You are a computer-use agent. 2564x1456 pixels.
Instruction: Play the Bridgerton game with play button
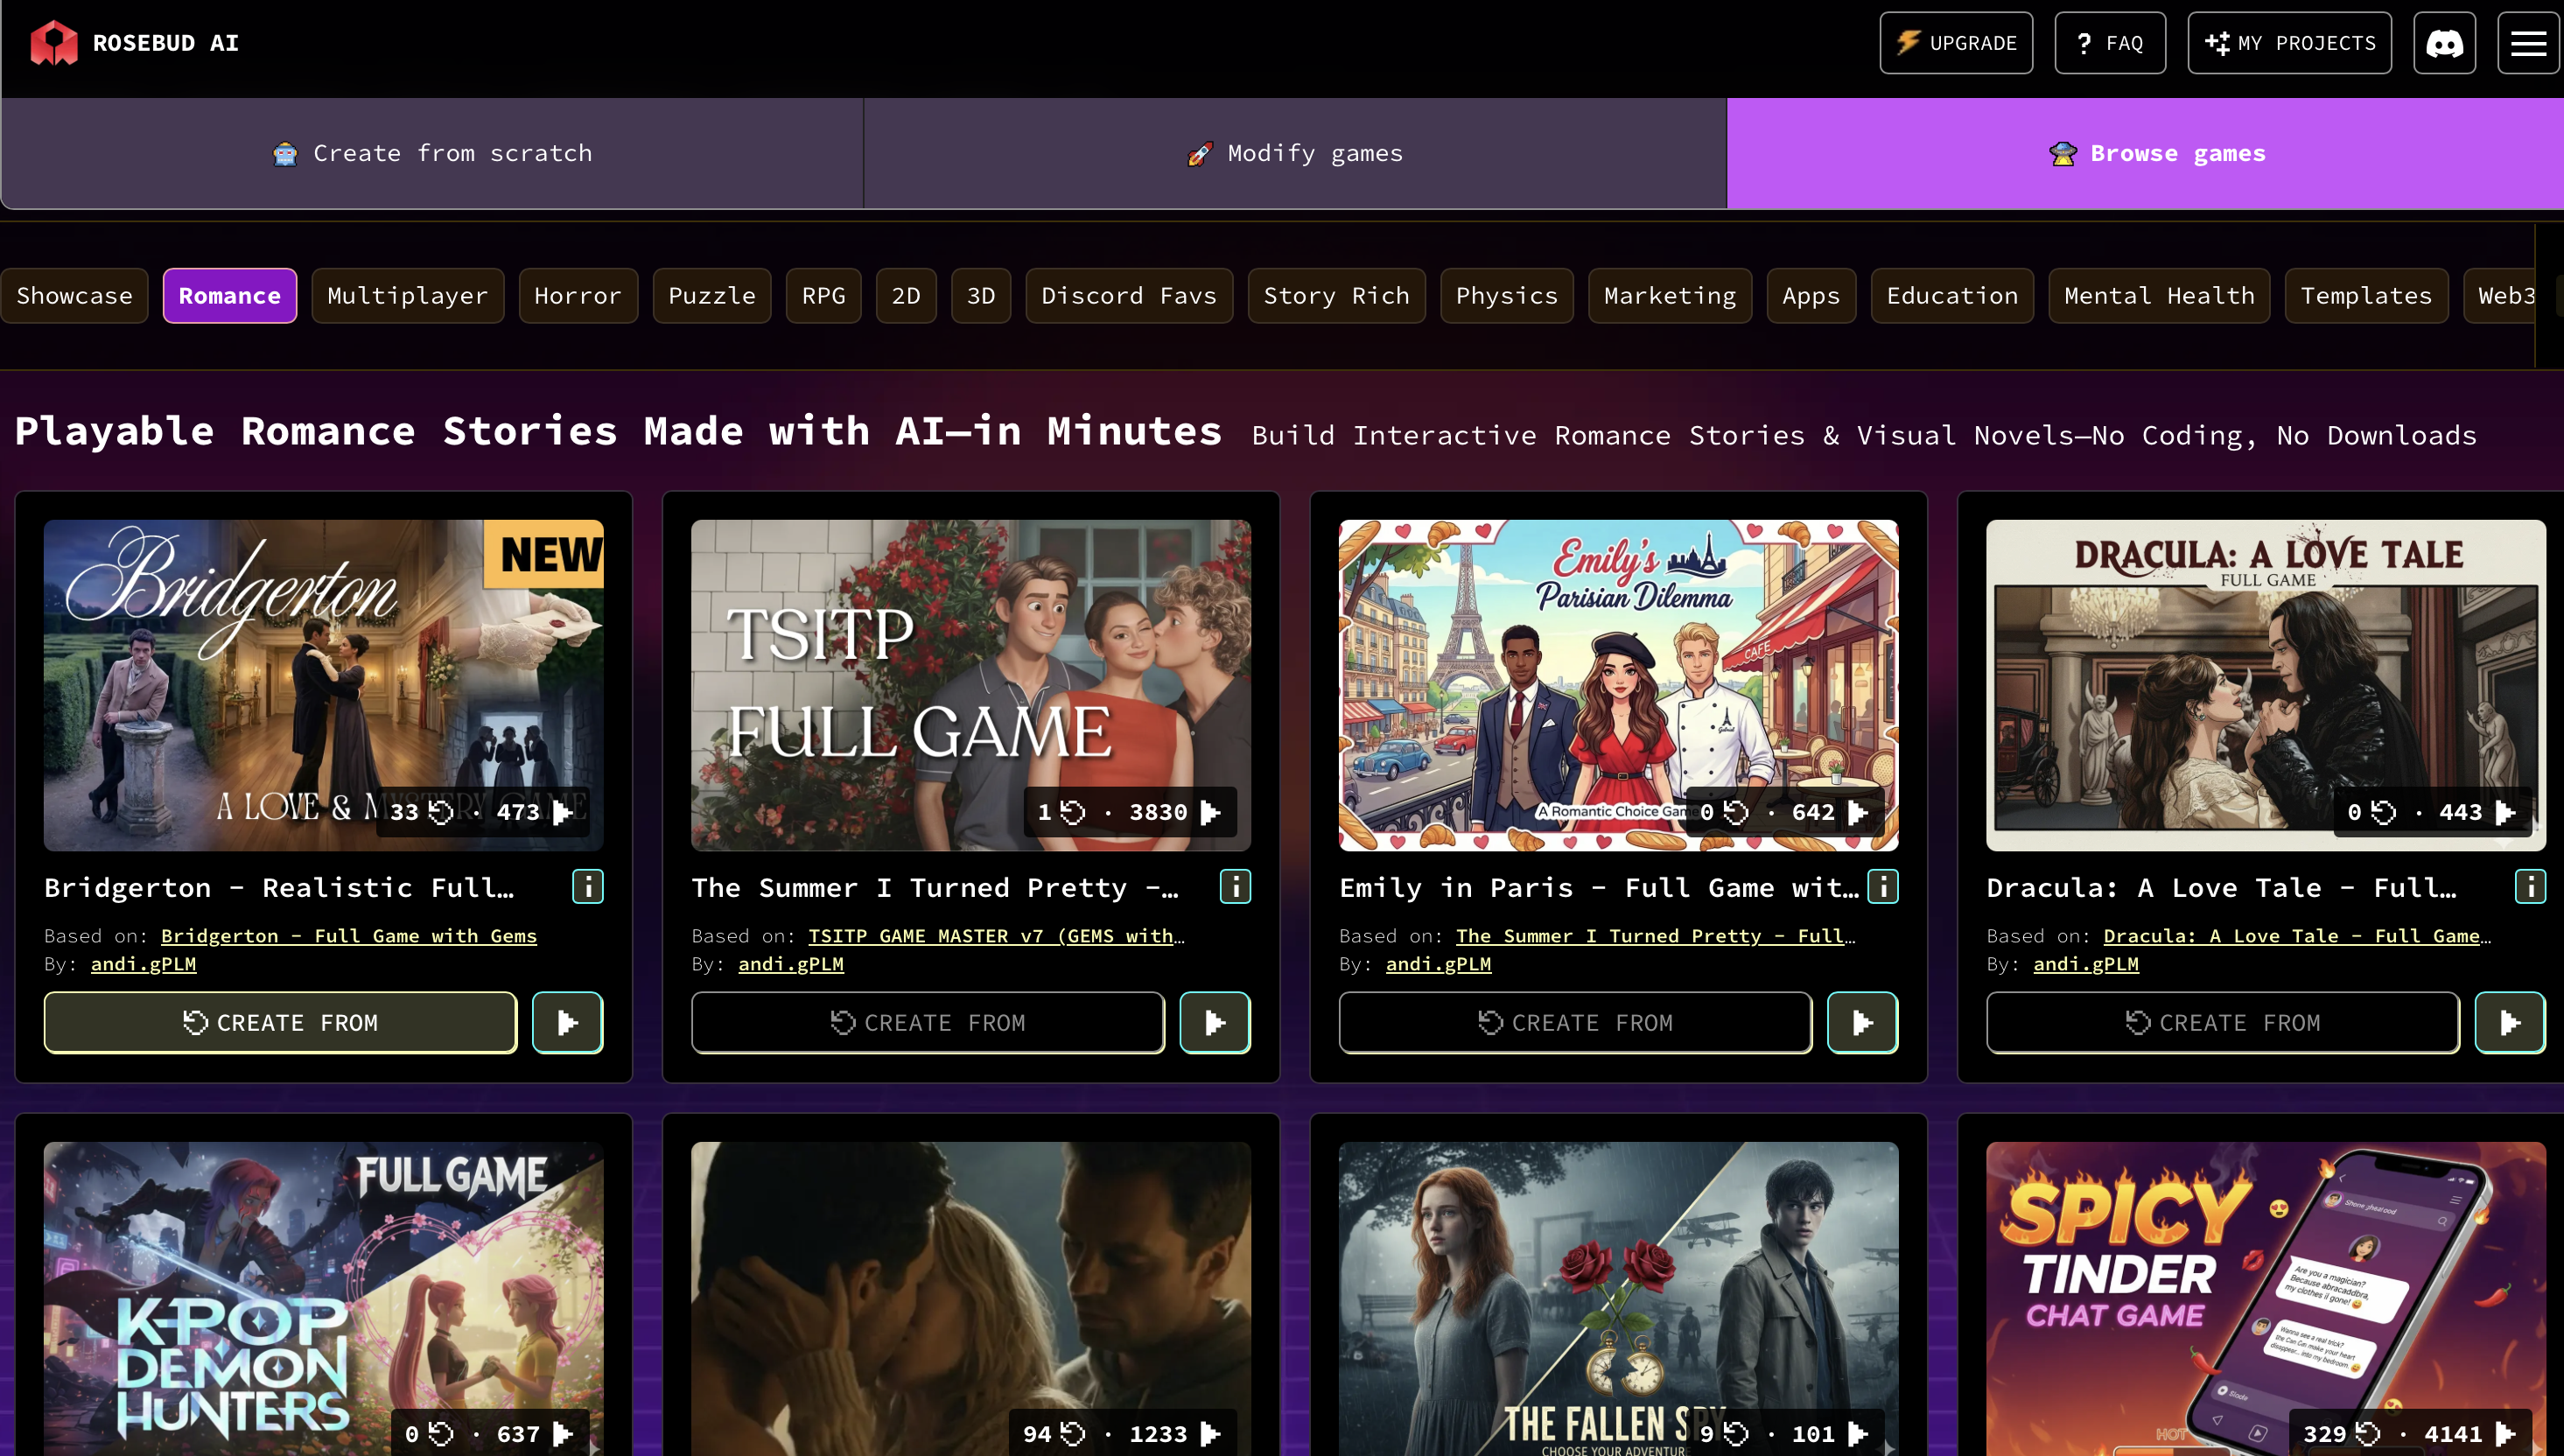(x=567, y=1022)
